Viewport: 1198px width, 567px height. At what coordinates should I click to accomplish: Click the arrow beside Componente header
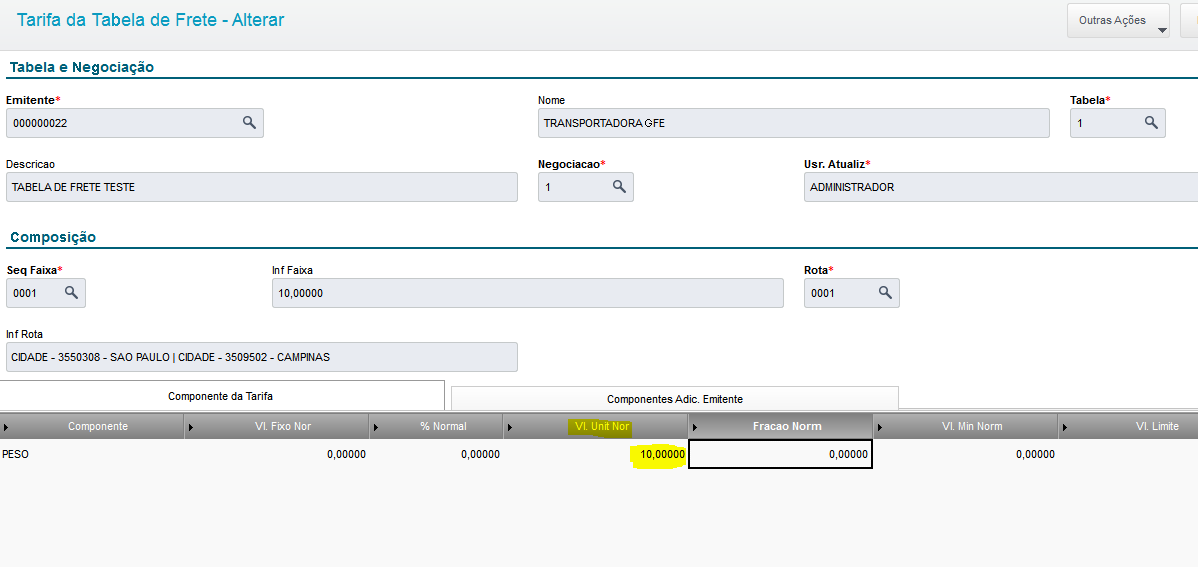(x=6, y=427)
